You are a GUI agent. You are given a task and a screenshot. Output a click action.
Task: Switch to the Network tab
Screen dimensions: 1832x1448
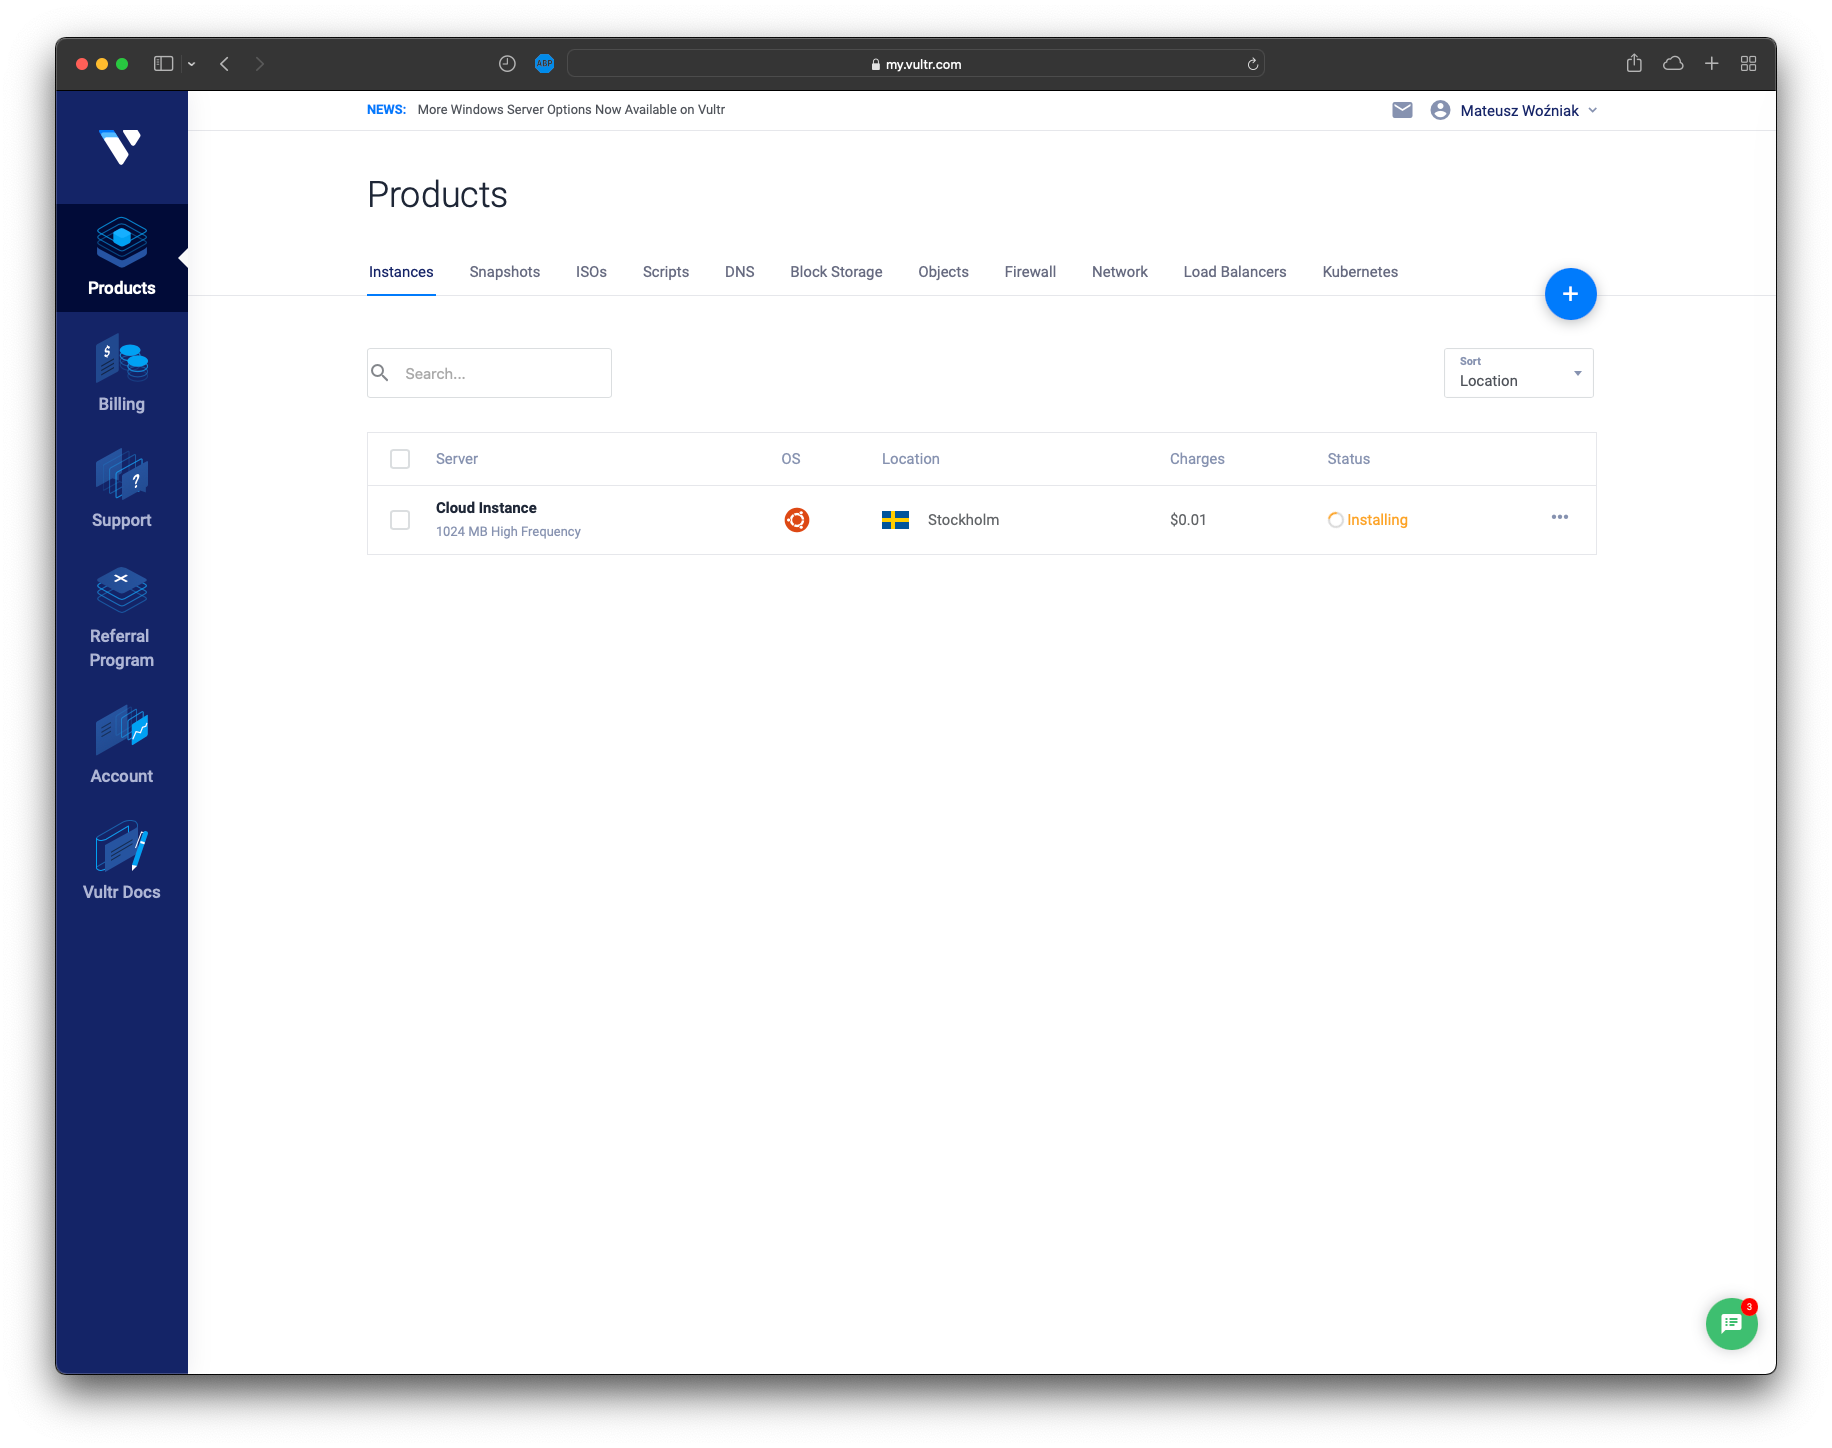(x=1120, y=272)
